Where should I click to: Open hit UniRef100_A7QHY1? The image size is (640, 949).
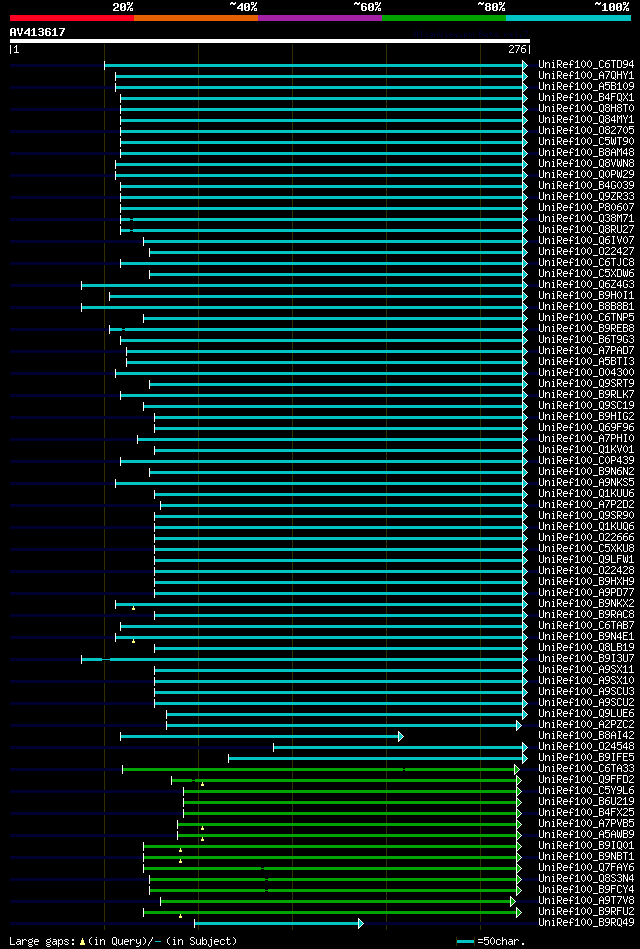[x=586, y=76]
